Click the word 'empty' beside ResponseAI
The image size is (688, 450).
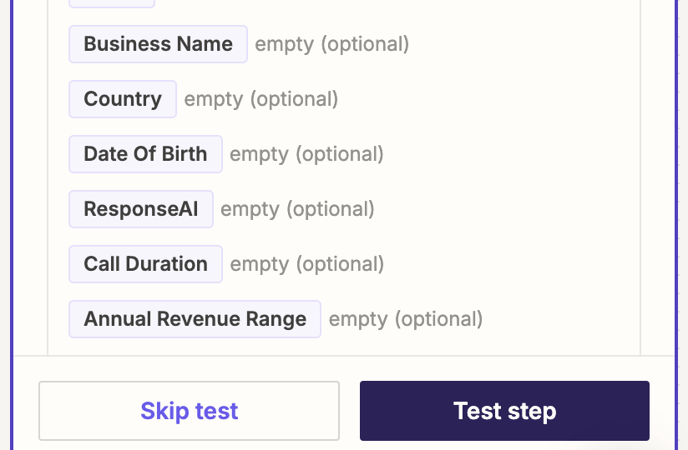point(250,210)
